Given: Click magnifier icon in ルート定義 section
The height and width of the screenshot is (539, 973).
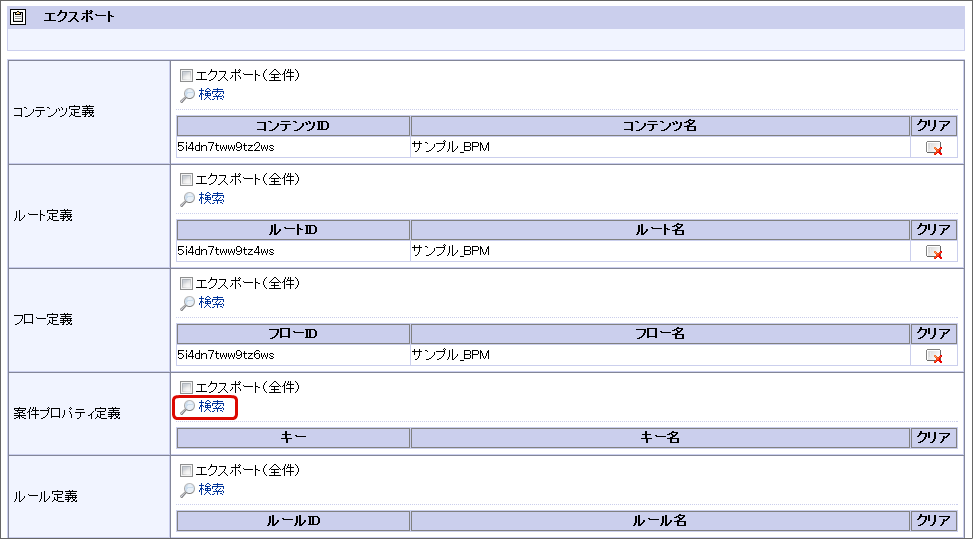Looking at the screenshot, I should (x=187, y=199).
